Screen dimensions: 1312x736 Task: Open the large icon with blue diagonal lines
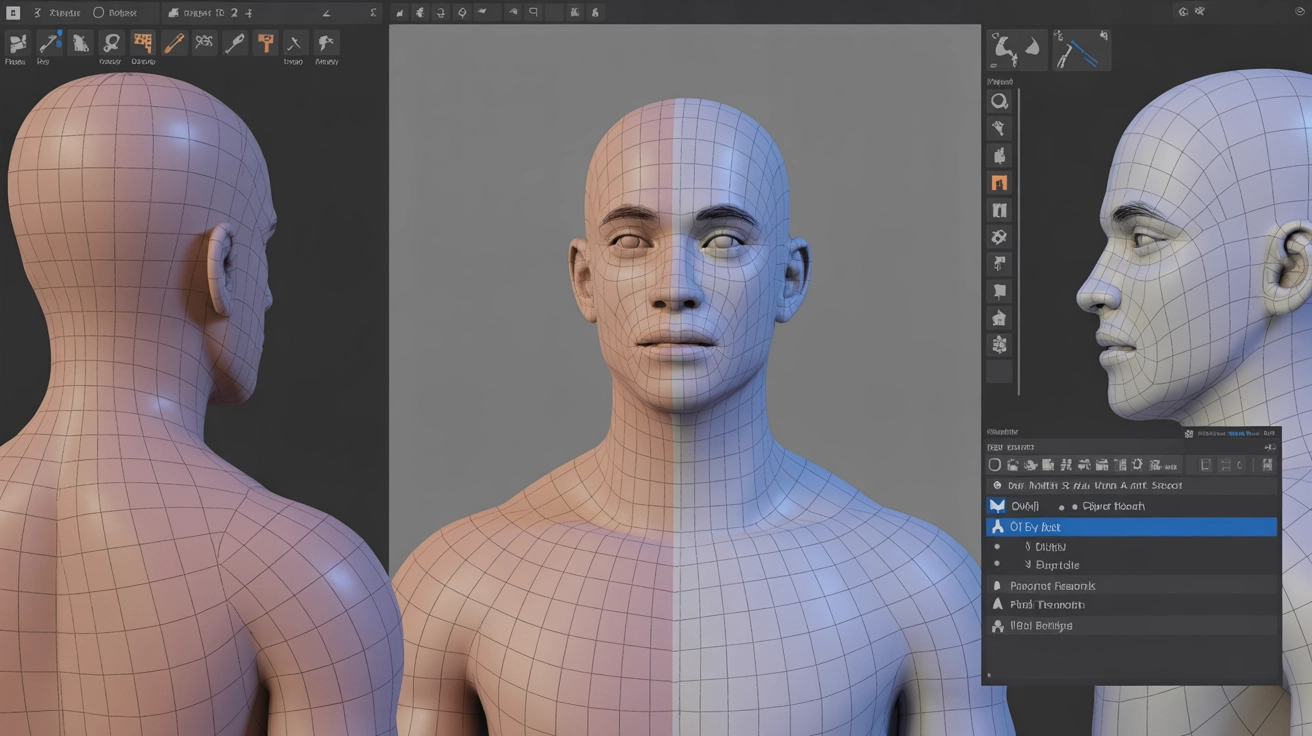point(1081,50)
